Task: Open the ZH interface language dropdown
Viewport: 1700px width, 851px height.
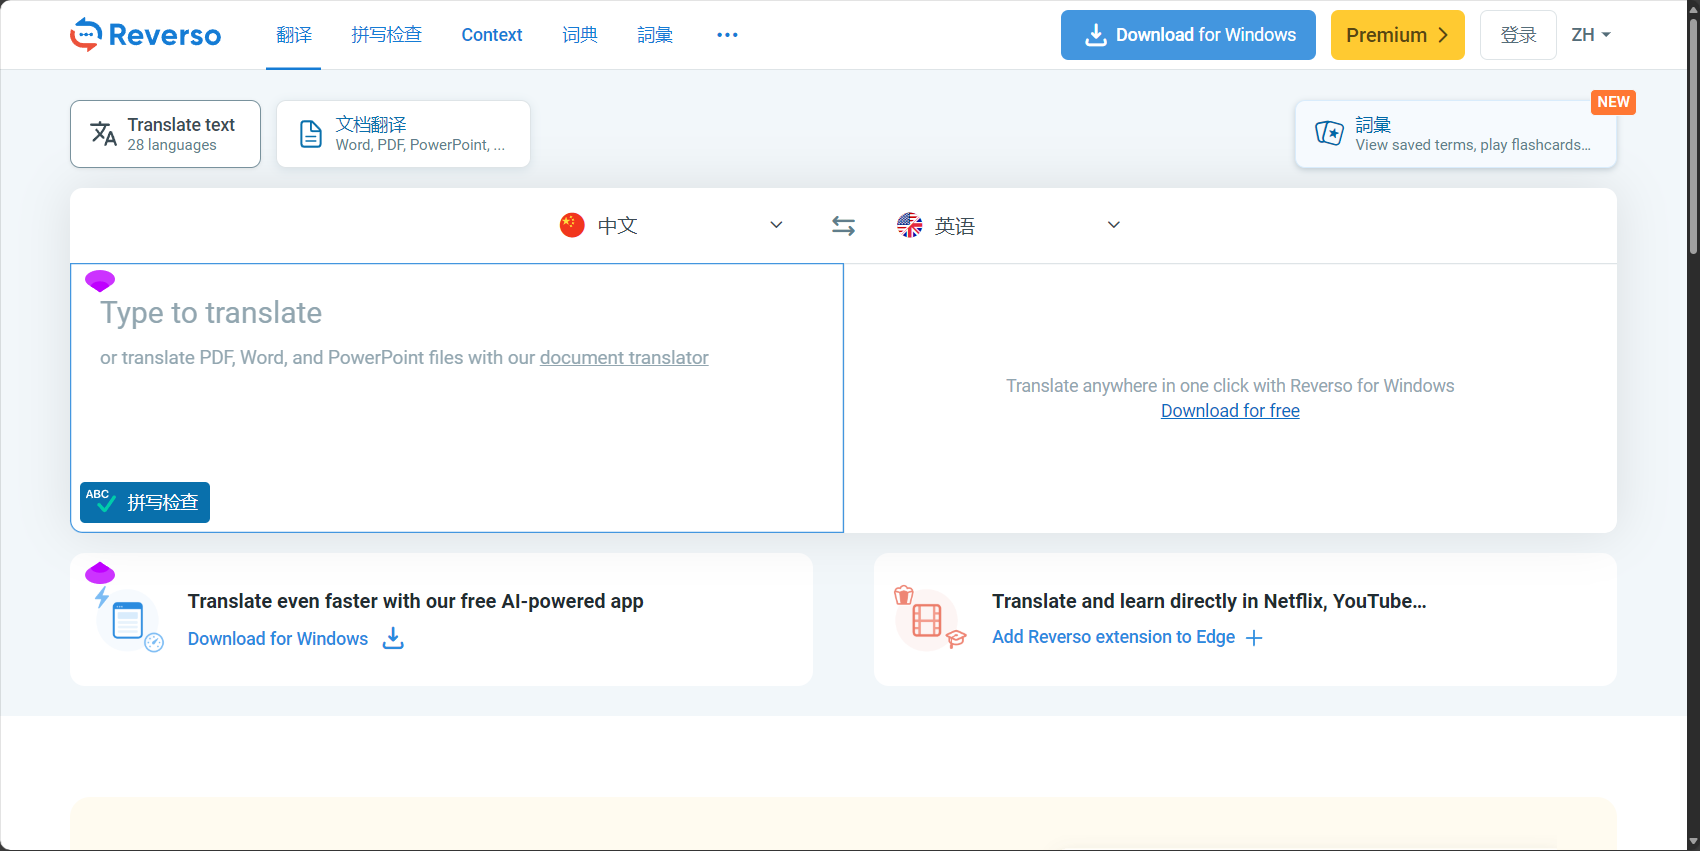Action: [x=1591, y=35]
